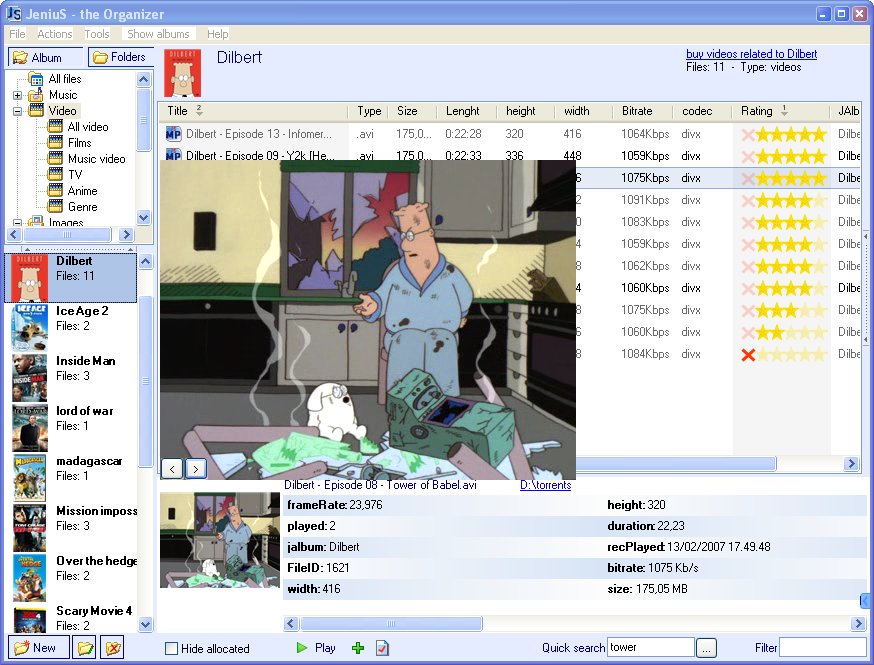
Task: Open the Tools menu
Action: click(97, 34)
